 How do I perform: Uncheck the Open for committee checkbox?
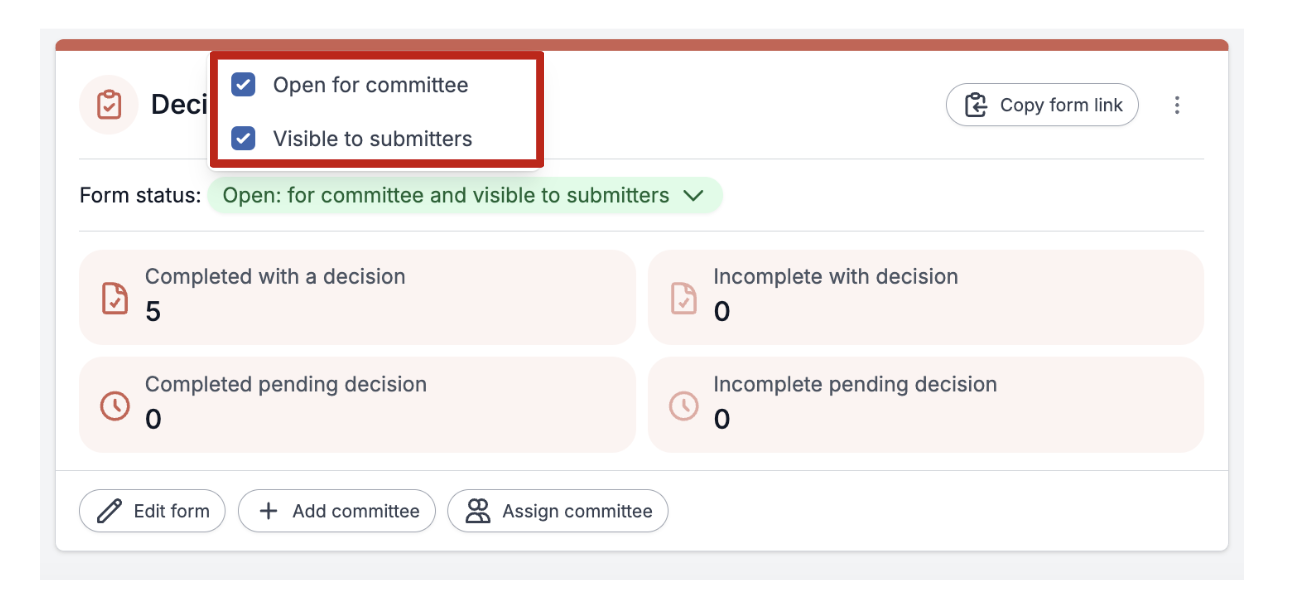(x=243, y=85)
